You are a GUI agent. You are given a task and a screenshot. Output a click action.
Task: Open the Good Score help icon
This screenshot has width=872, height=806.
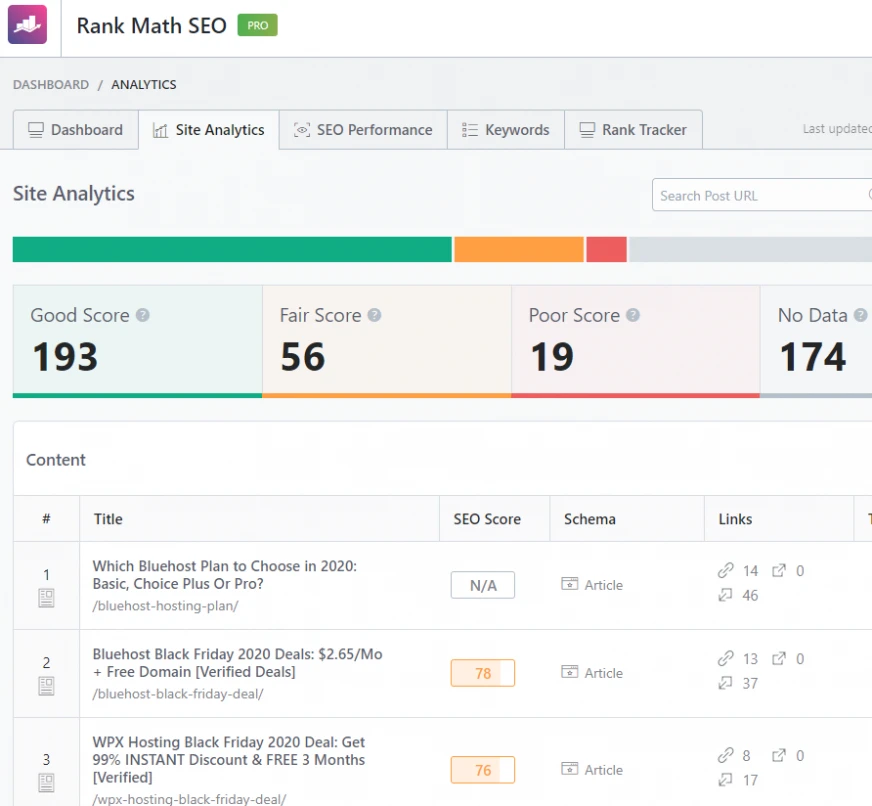(143, 315)
